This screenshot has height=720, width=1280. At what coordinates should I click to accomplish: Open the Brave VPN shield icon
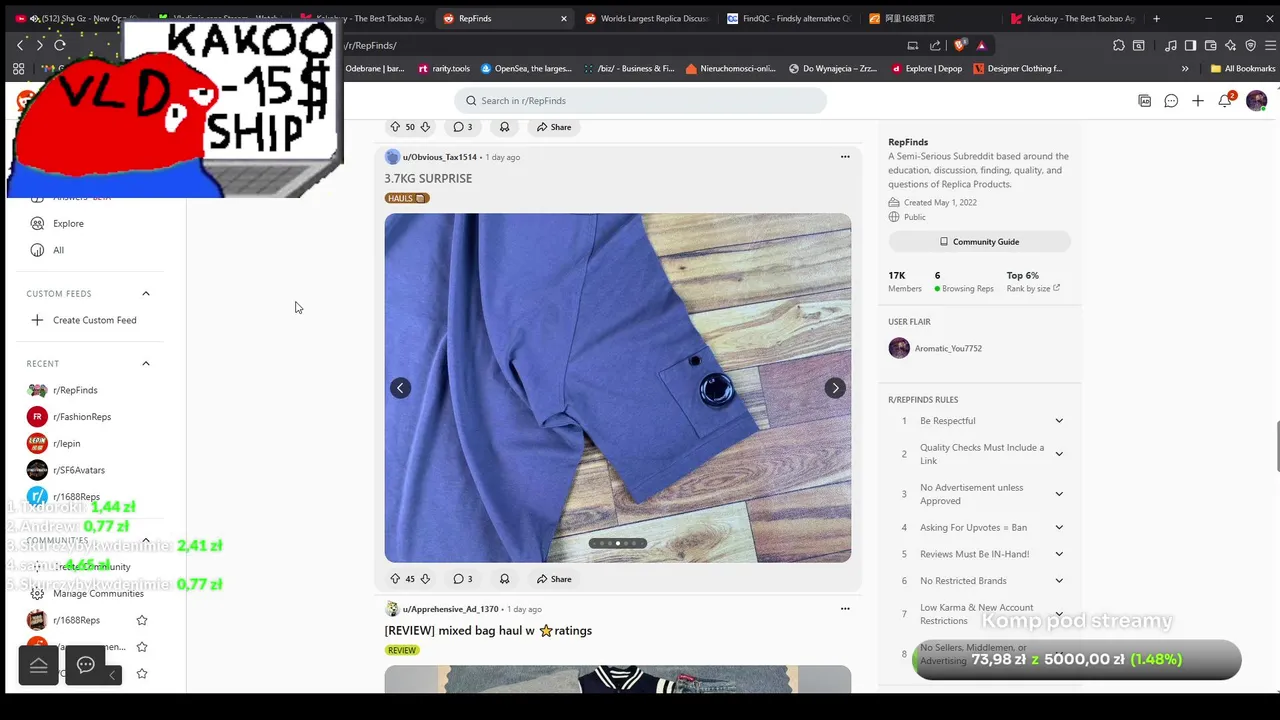[x=1250, y=45]
